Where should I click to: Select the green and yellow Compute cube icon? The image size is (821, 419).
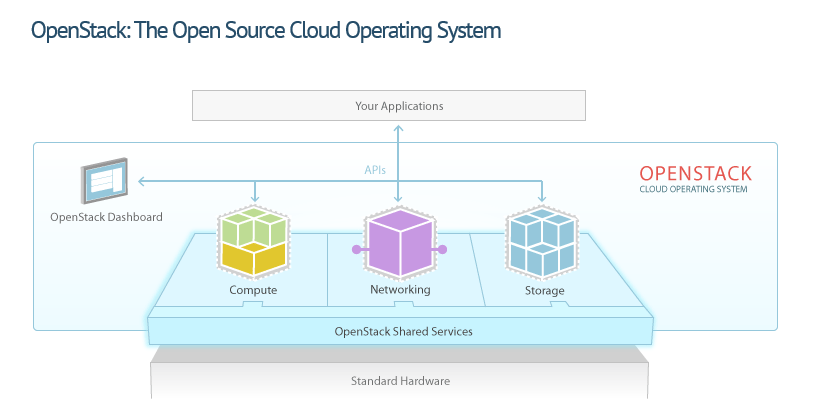pyautogui.click(x=253, y=241)
